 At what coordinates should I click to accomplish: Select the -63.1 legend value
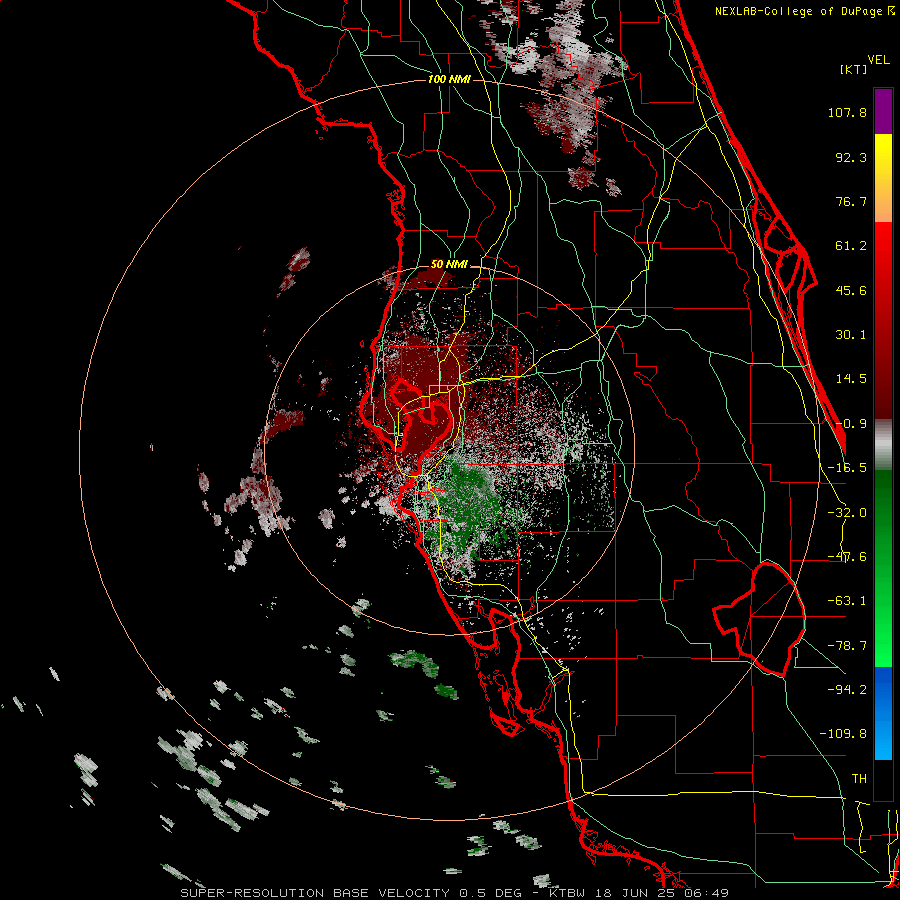coord(847,601)
